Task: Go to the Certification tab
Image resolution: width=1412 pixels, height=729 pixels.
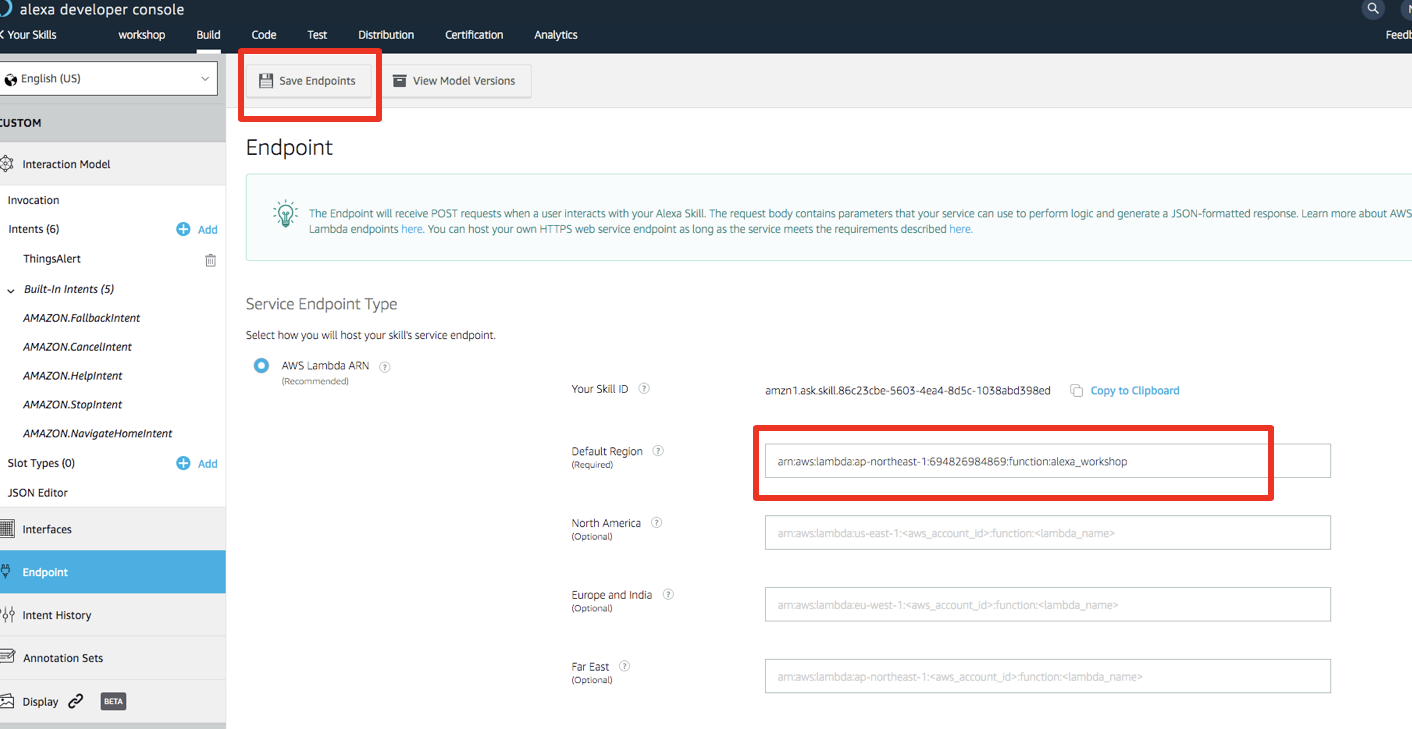Action: (x=474, y=35)
